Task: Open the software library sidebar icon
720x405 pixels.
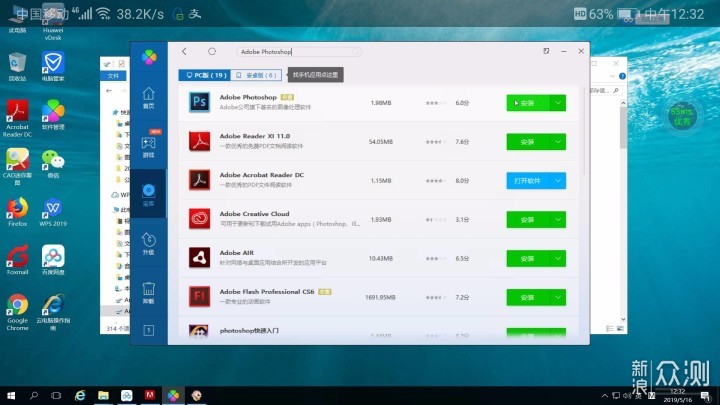Action: pyautogui.click(x=148, y=195)
